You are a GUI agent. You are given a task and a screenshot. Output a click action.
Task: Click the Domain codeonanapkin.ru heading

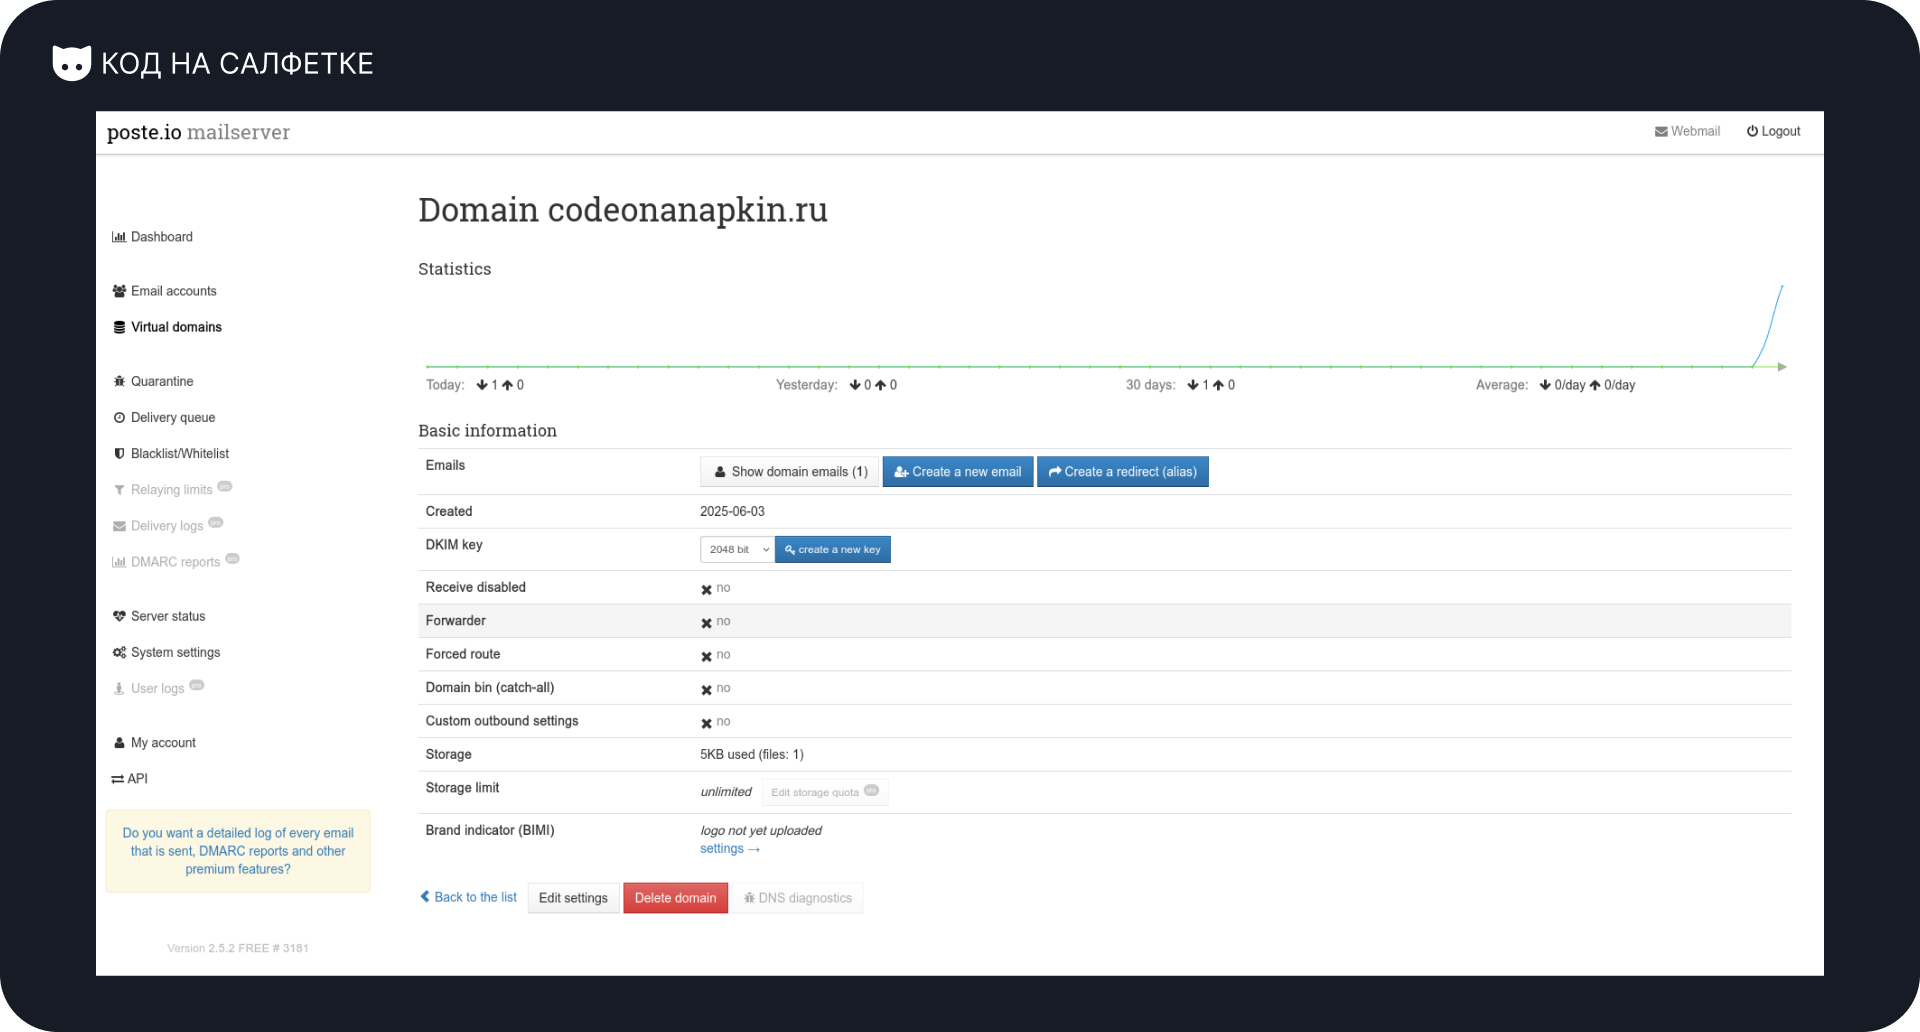pyautogui.click(x=623, y=210)
